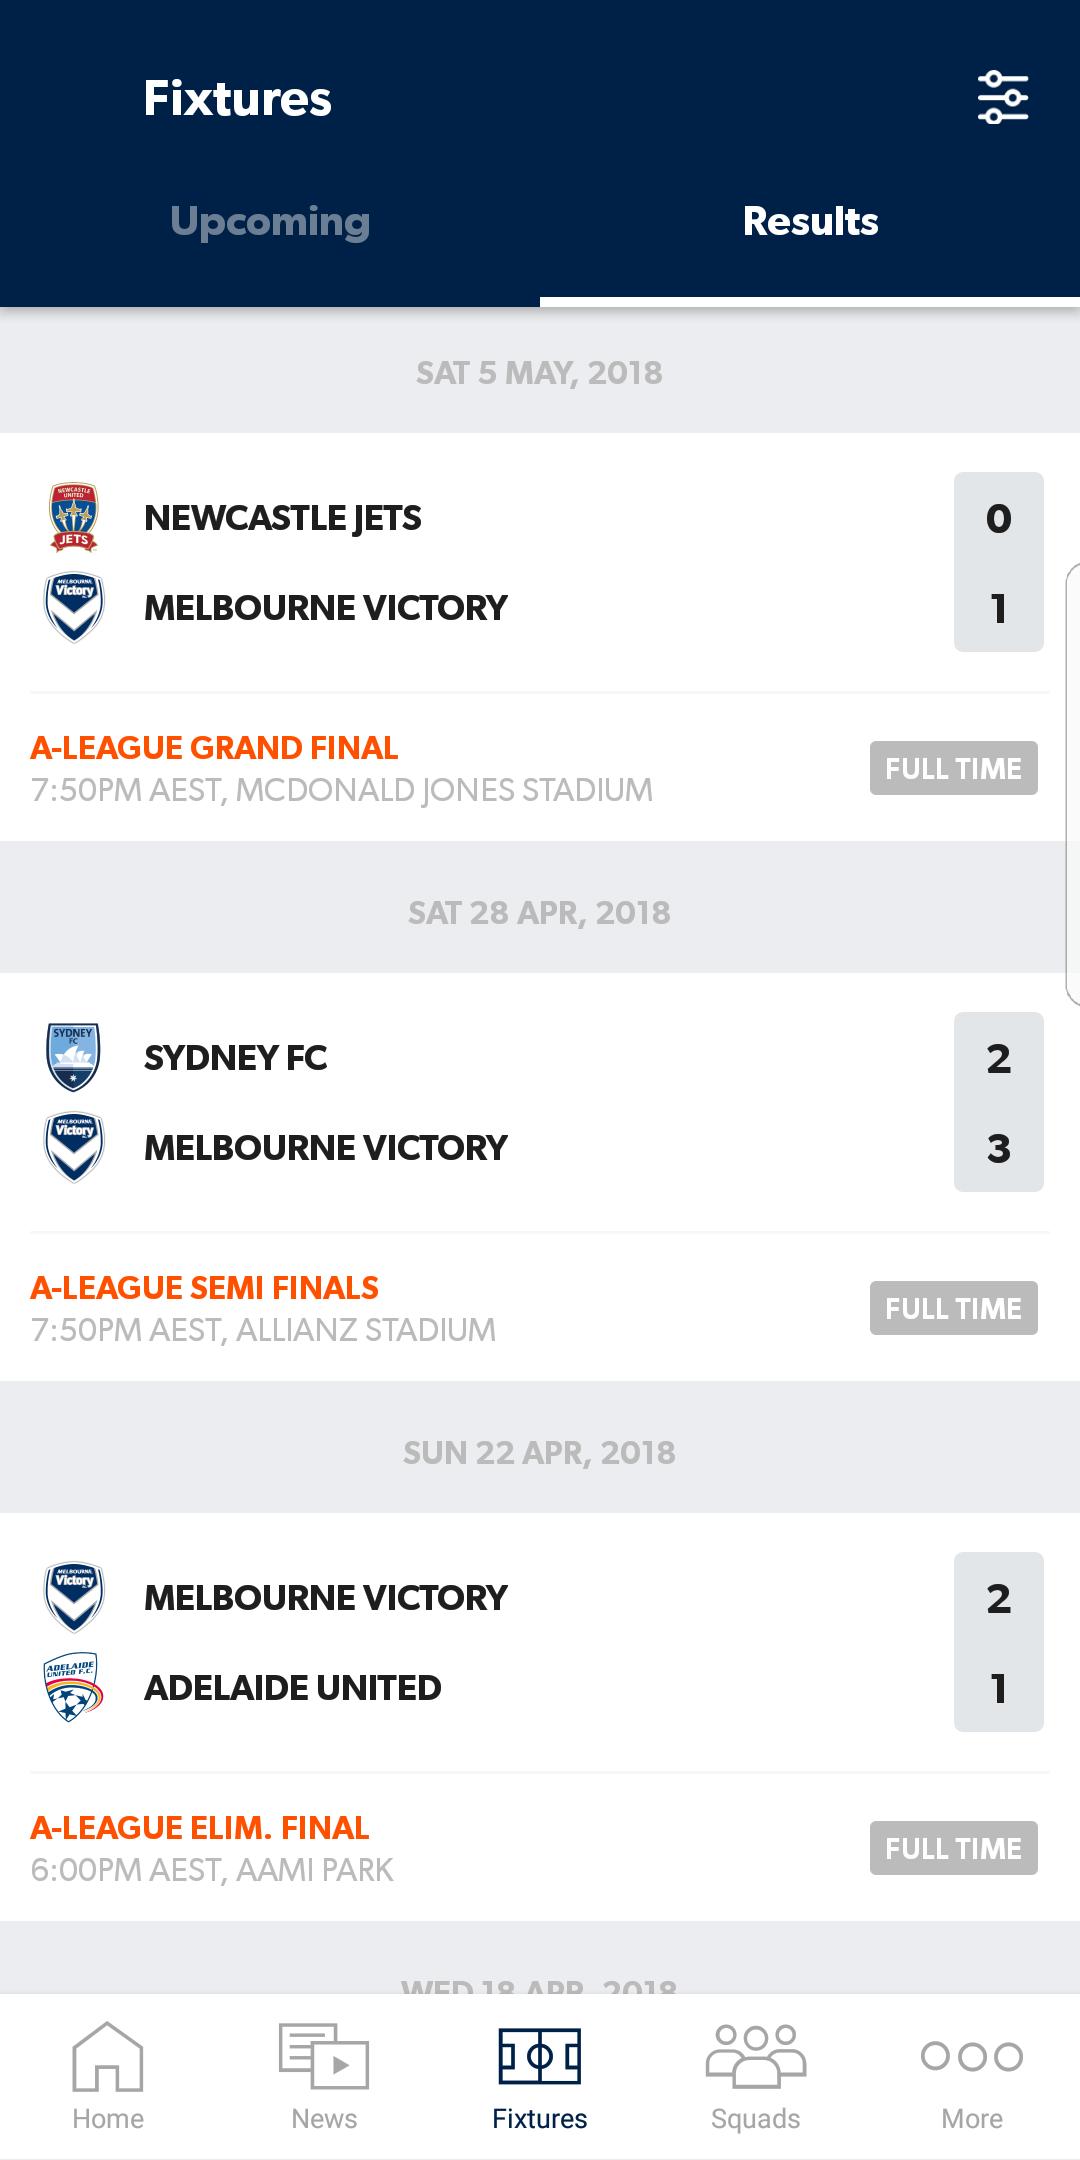Open the A-LEAGUE SEMI FINALS match details
Viewport: 1080px width, 2160px height.
pyautogui.click(x=203, y=1287)
